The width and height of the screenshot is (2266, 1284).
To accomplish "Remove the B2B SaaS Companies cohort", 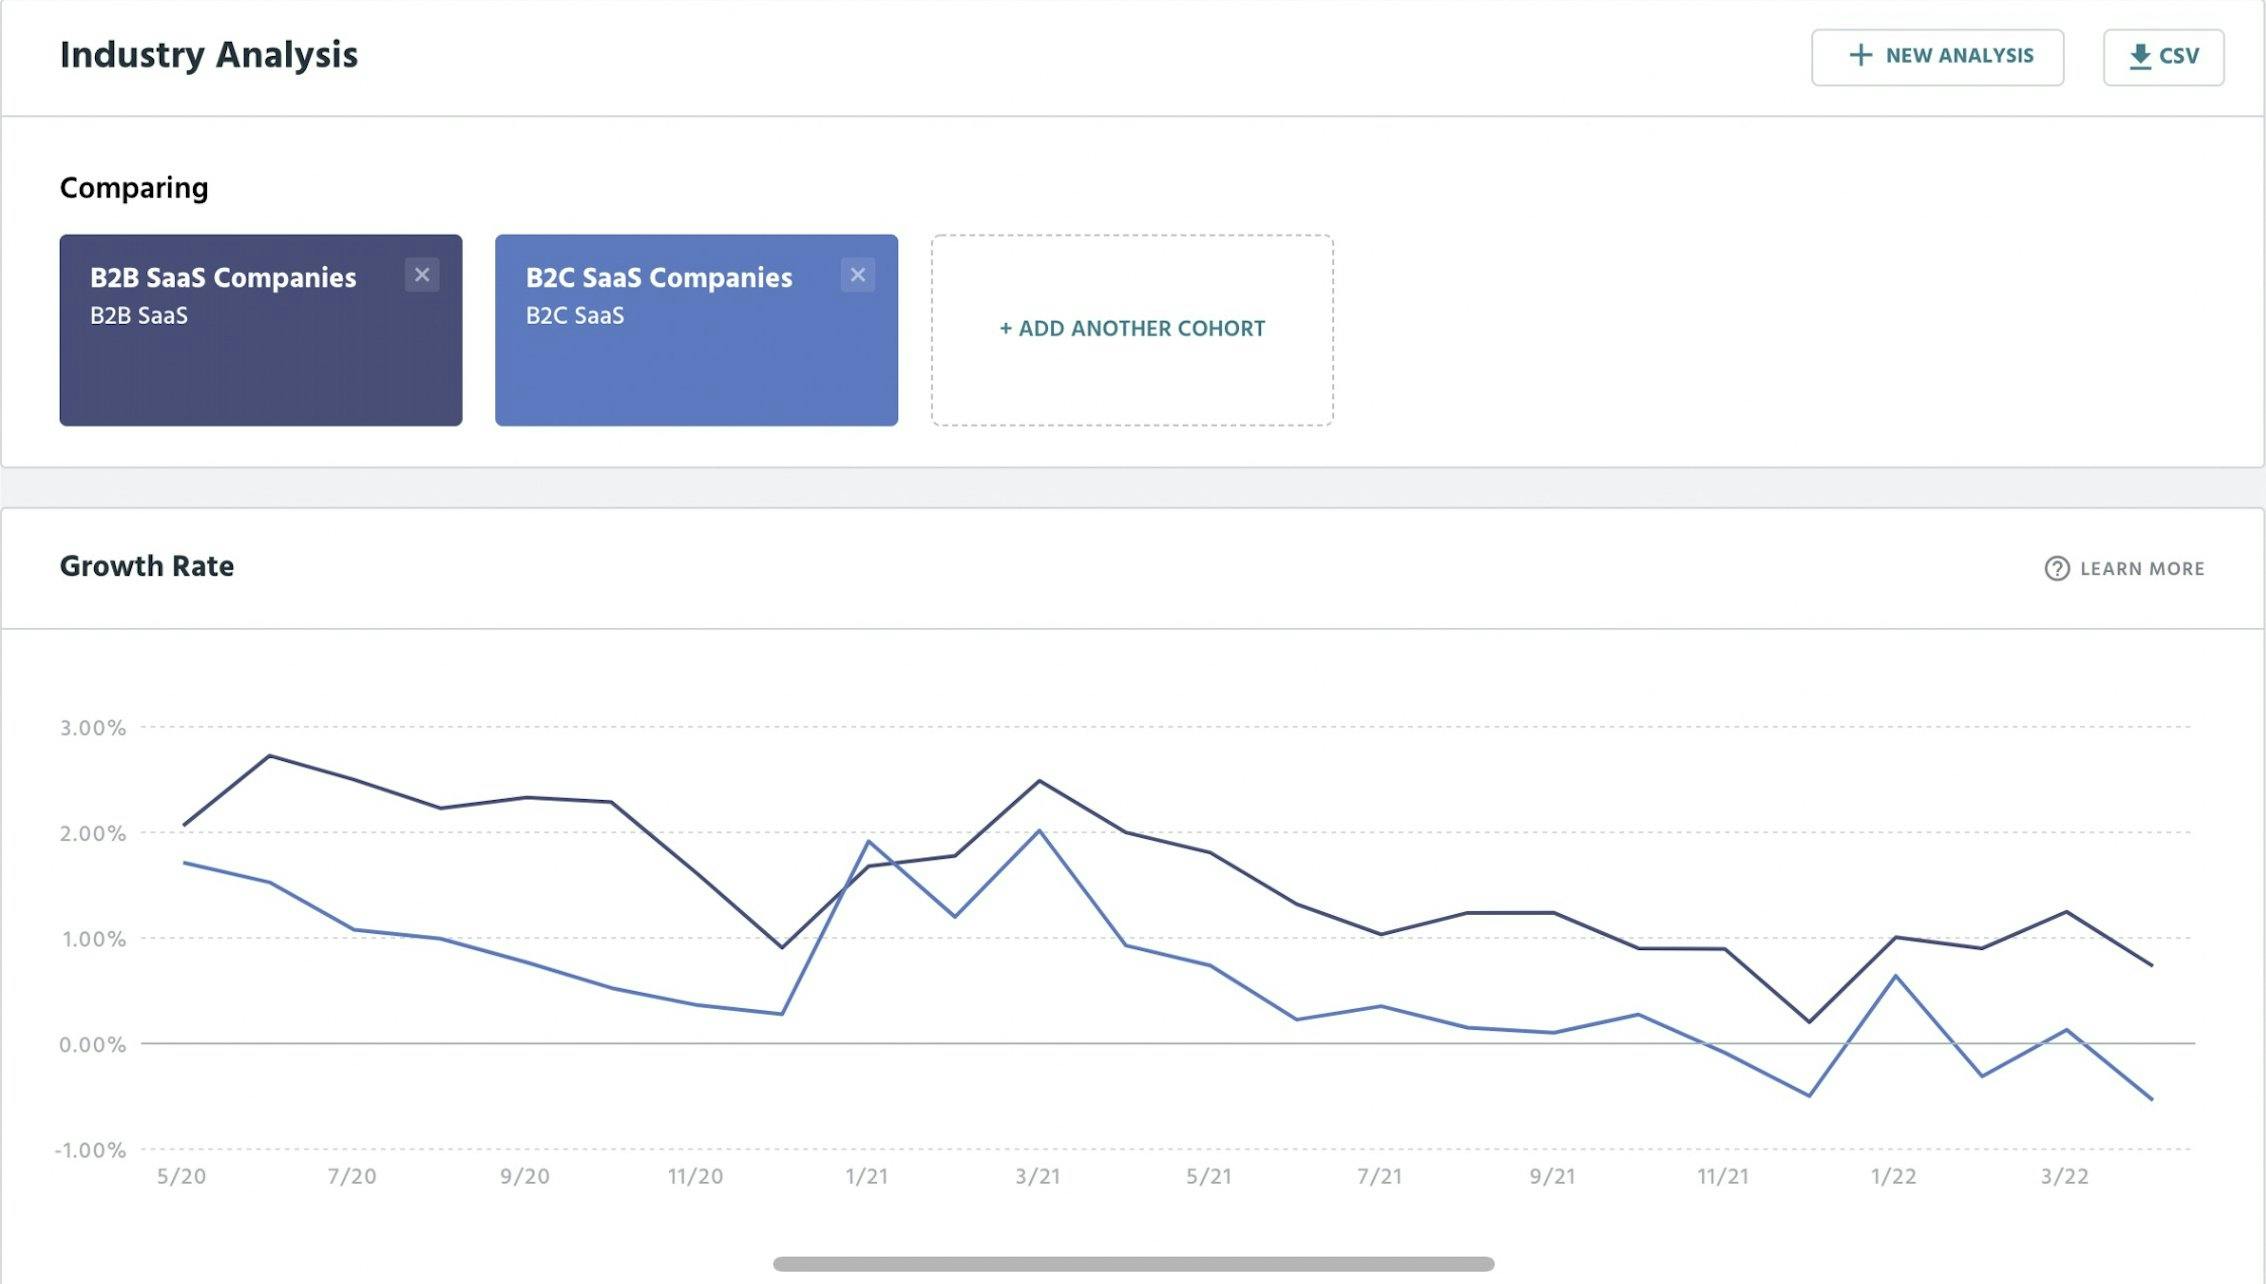I will pos(422,275).
